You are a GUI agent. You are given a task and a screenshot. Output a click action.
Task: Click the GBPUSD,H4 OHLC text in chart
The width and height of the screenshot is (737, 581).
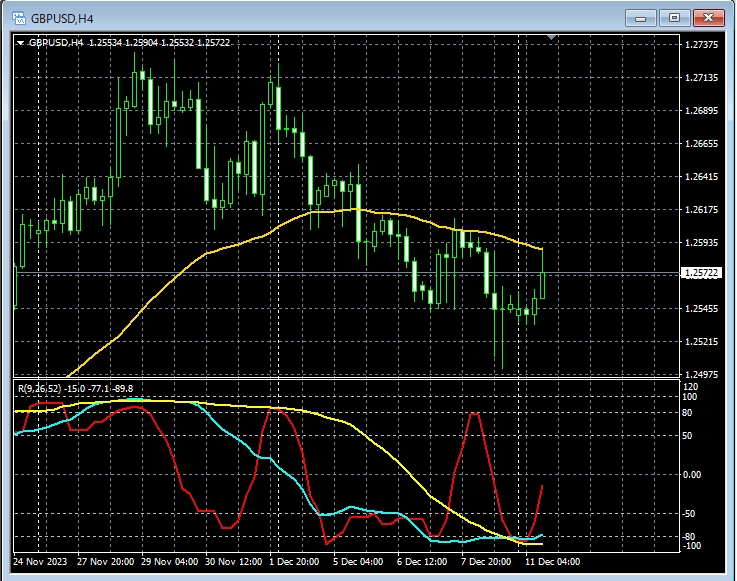click(128, 42)
